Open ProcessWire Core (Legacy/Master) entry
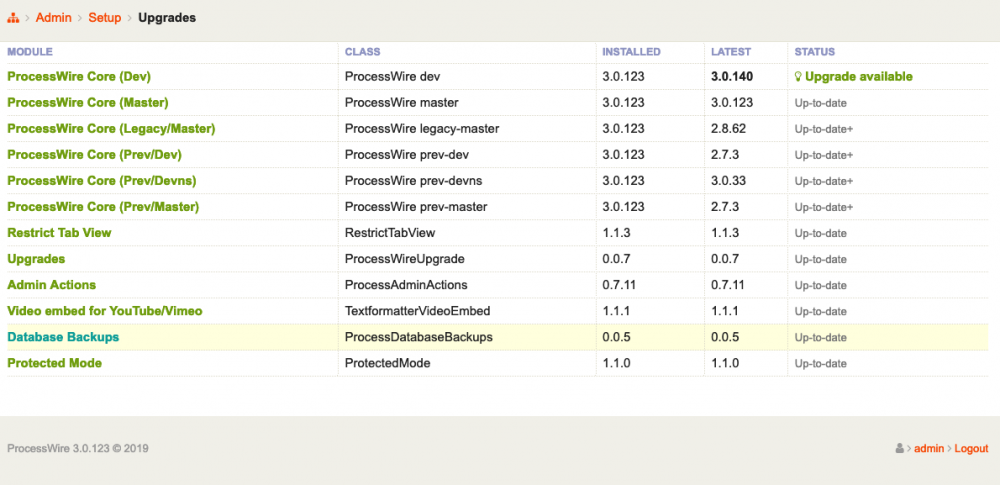 point(111,128)
